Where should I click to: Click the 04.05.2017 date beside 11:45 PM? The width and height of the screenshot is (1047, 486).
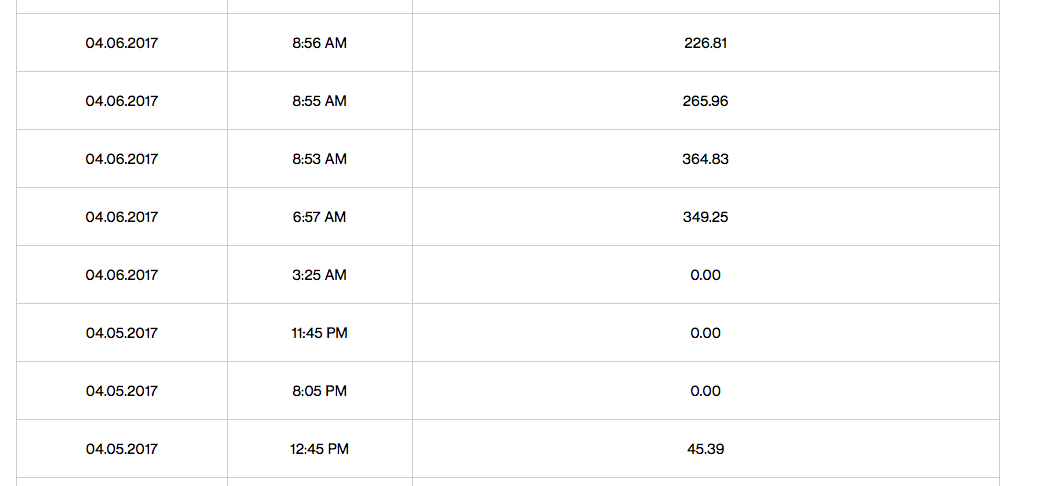pyautogui.click(x=122, y=333)
